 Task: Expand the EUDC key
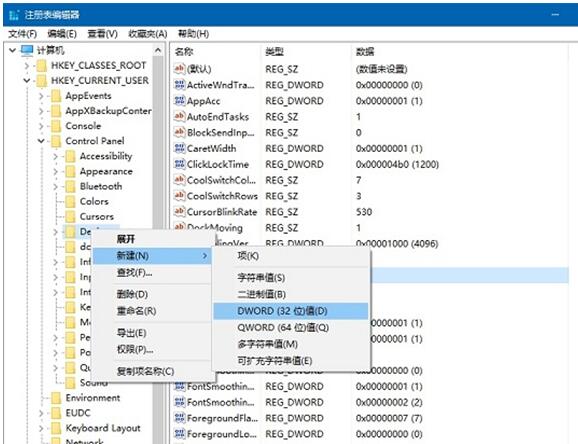point(41,413)
